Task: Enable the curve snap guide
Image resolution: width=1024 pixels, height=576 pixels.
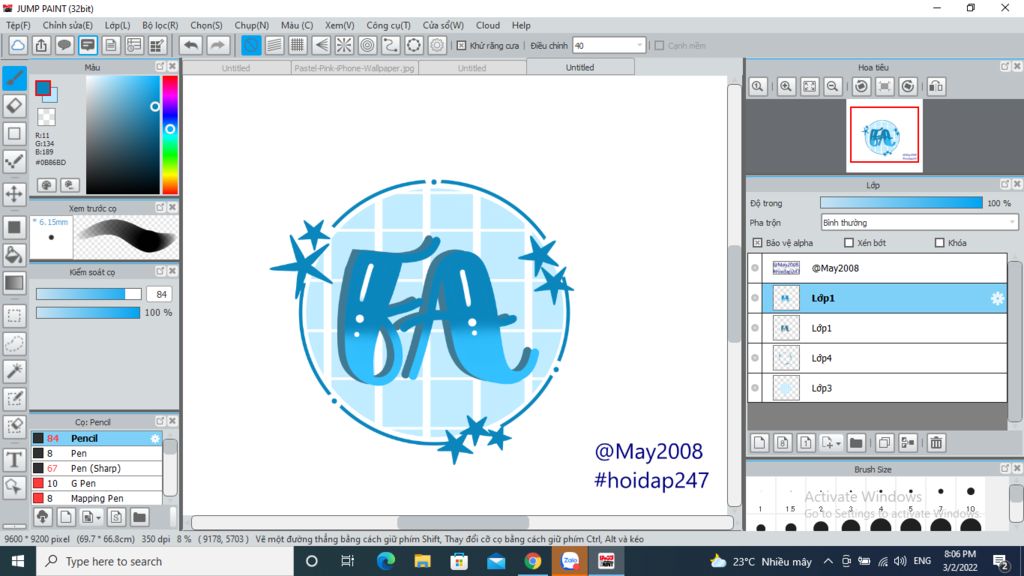Action: coord(391,46)
